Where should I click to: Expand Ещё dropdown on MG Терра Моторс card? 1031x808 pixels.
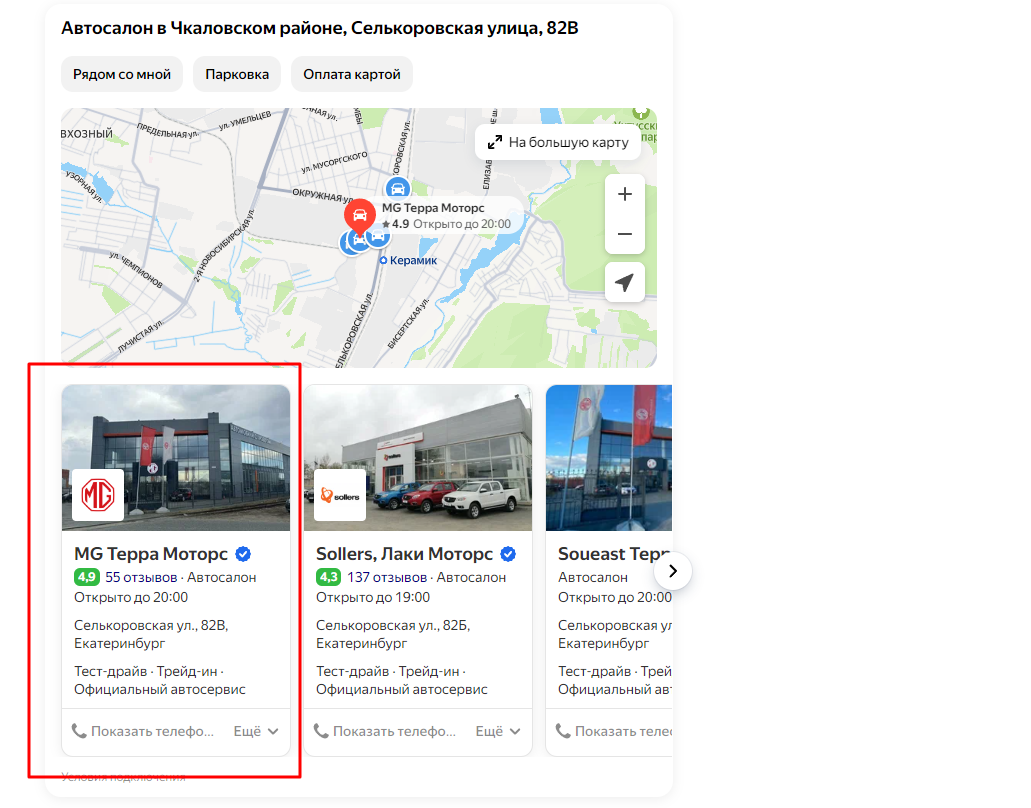[256, 731]
